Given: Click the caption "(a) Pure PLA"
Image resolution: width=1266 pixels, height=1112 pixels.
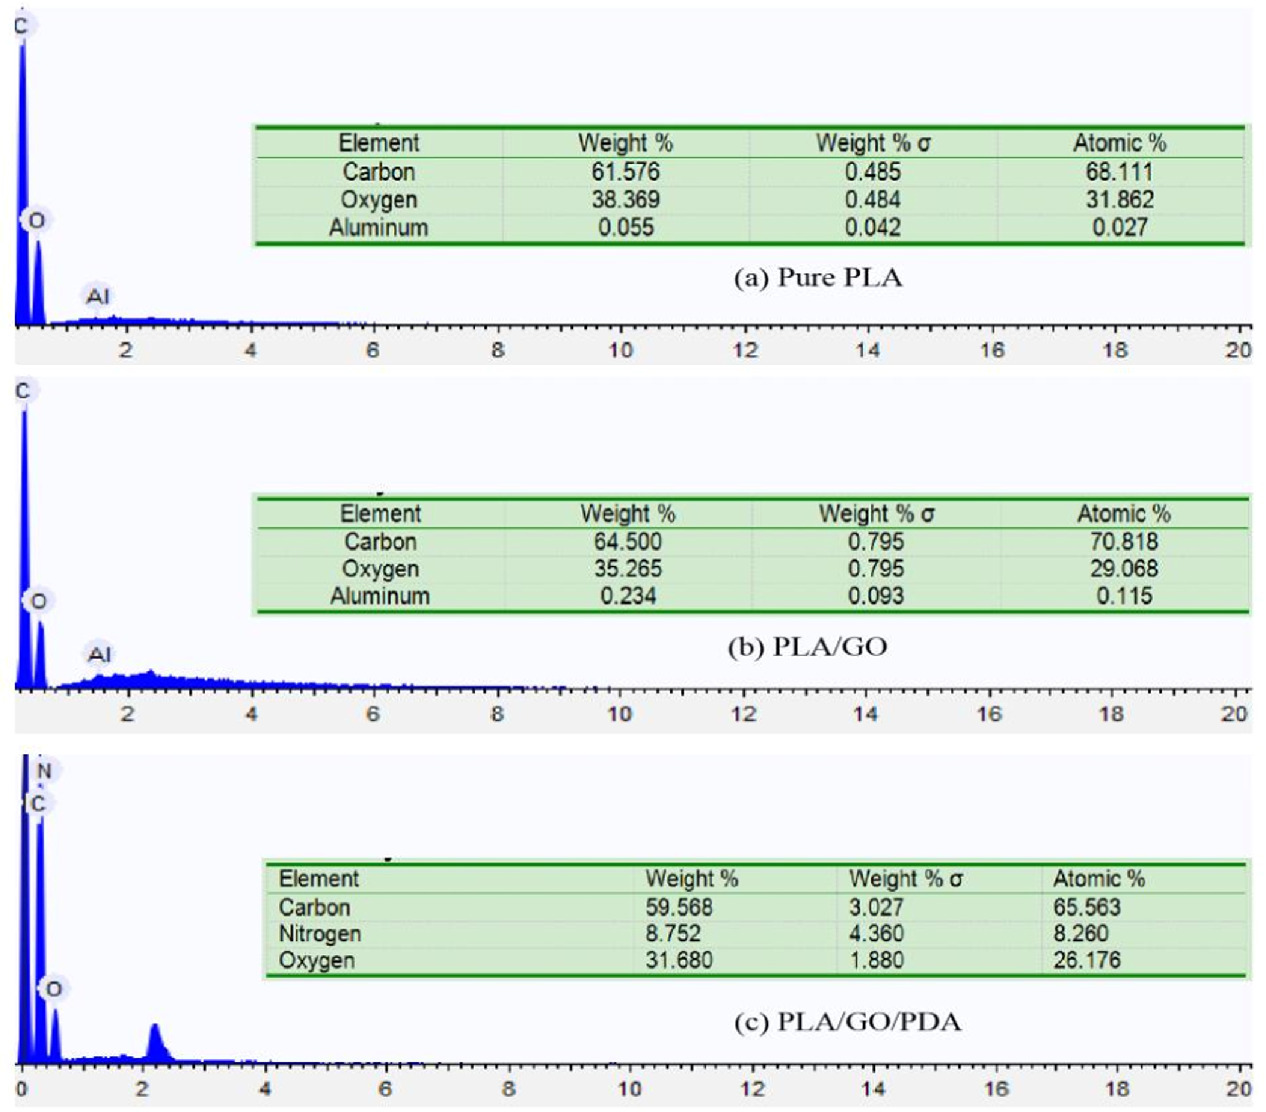Looking at the screenshot, I should (x=818, y=277).
